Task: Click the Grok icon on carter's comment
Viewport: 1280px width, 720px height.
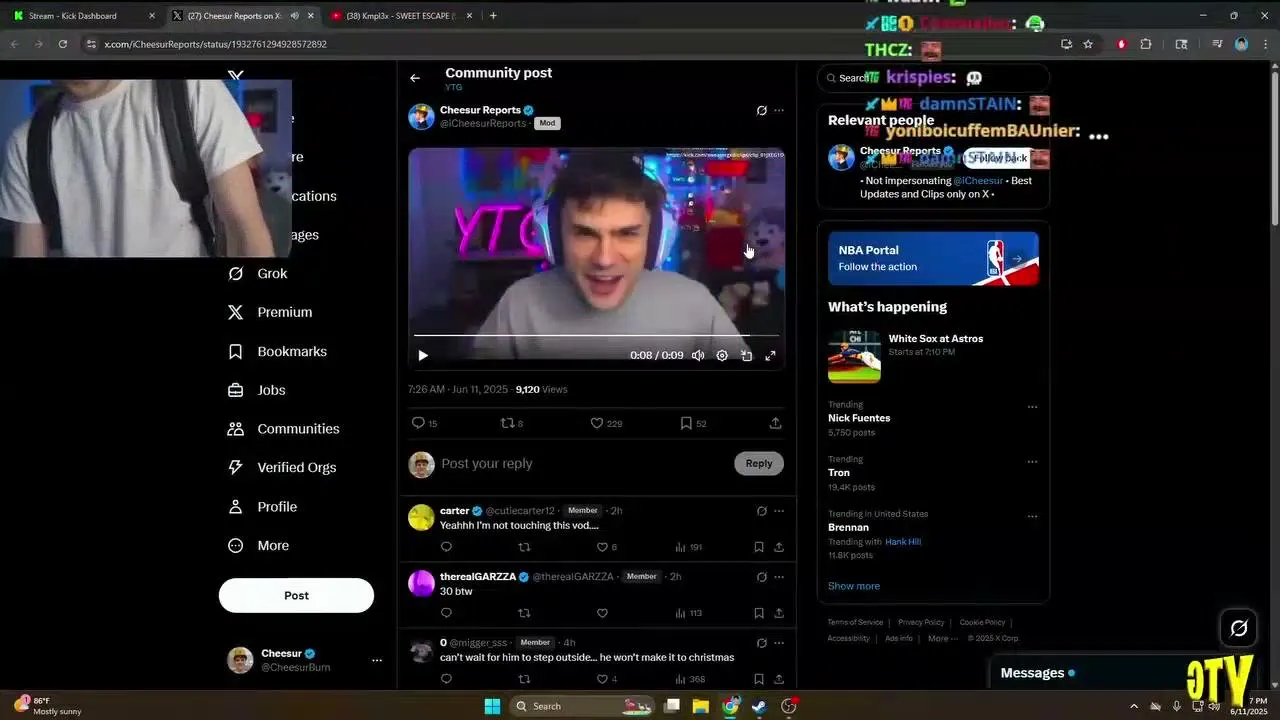Action: click(761, 511)
